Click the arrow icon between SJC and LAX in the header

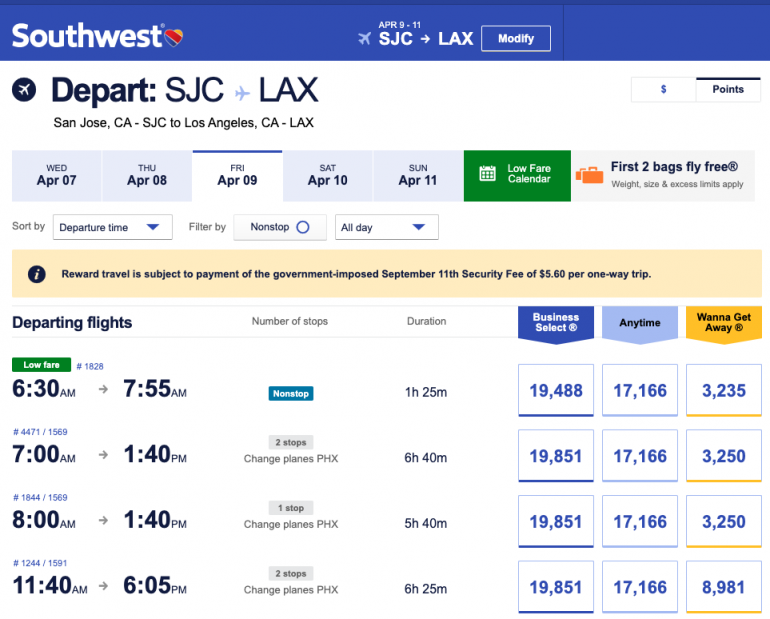425,39
